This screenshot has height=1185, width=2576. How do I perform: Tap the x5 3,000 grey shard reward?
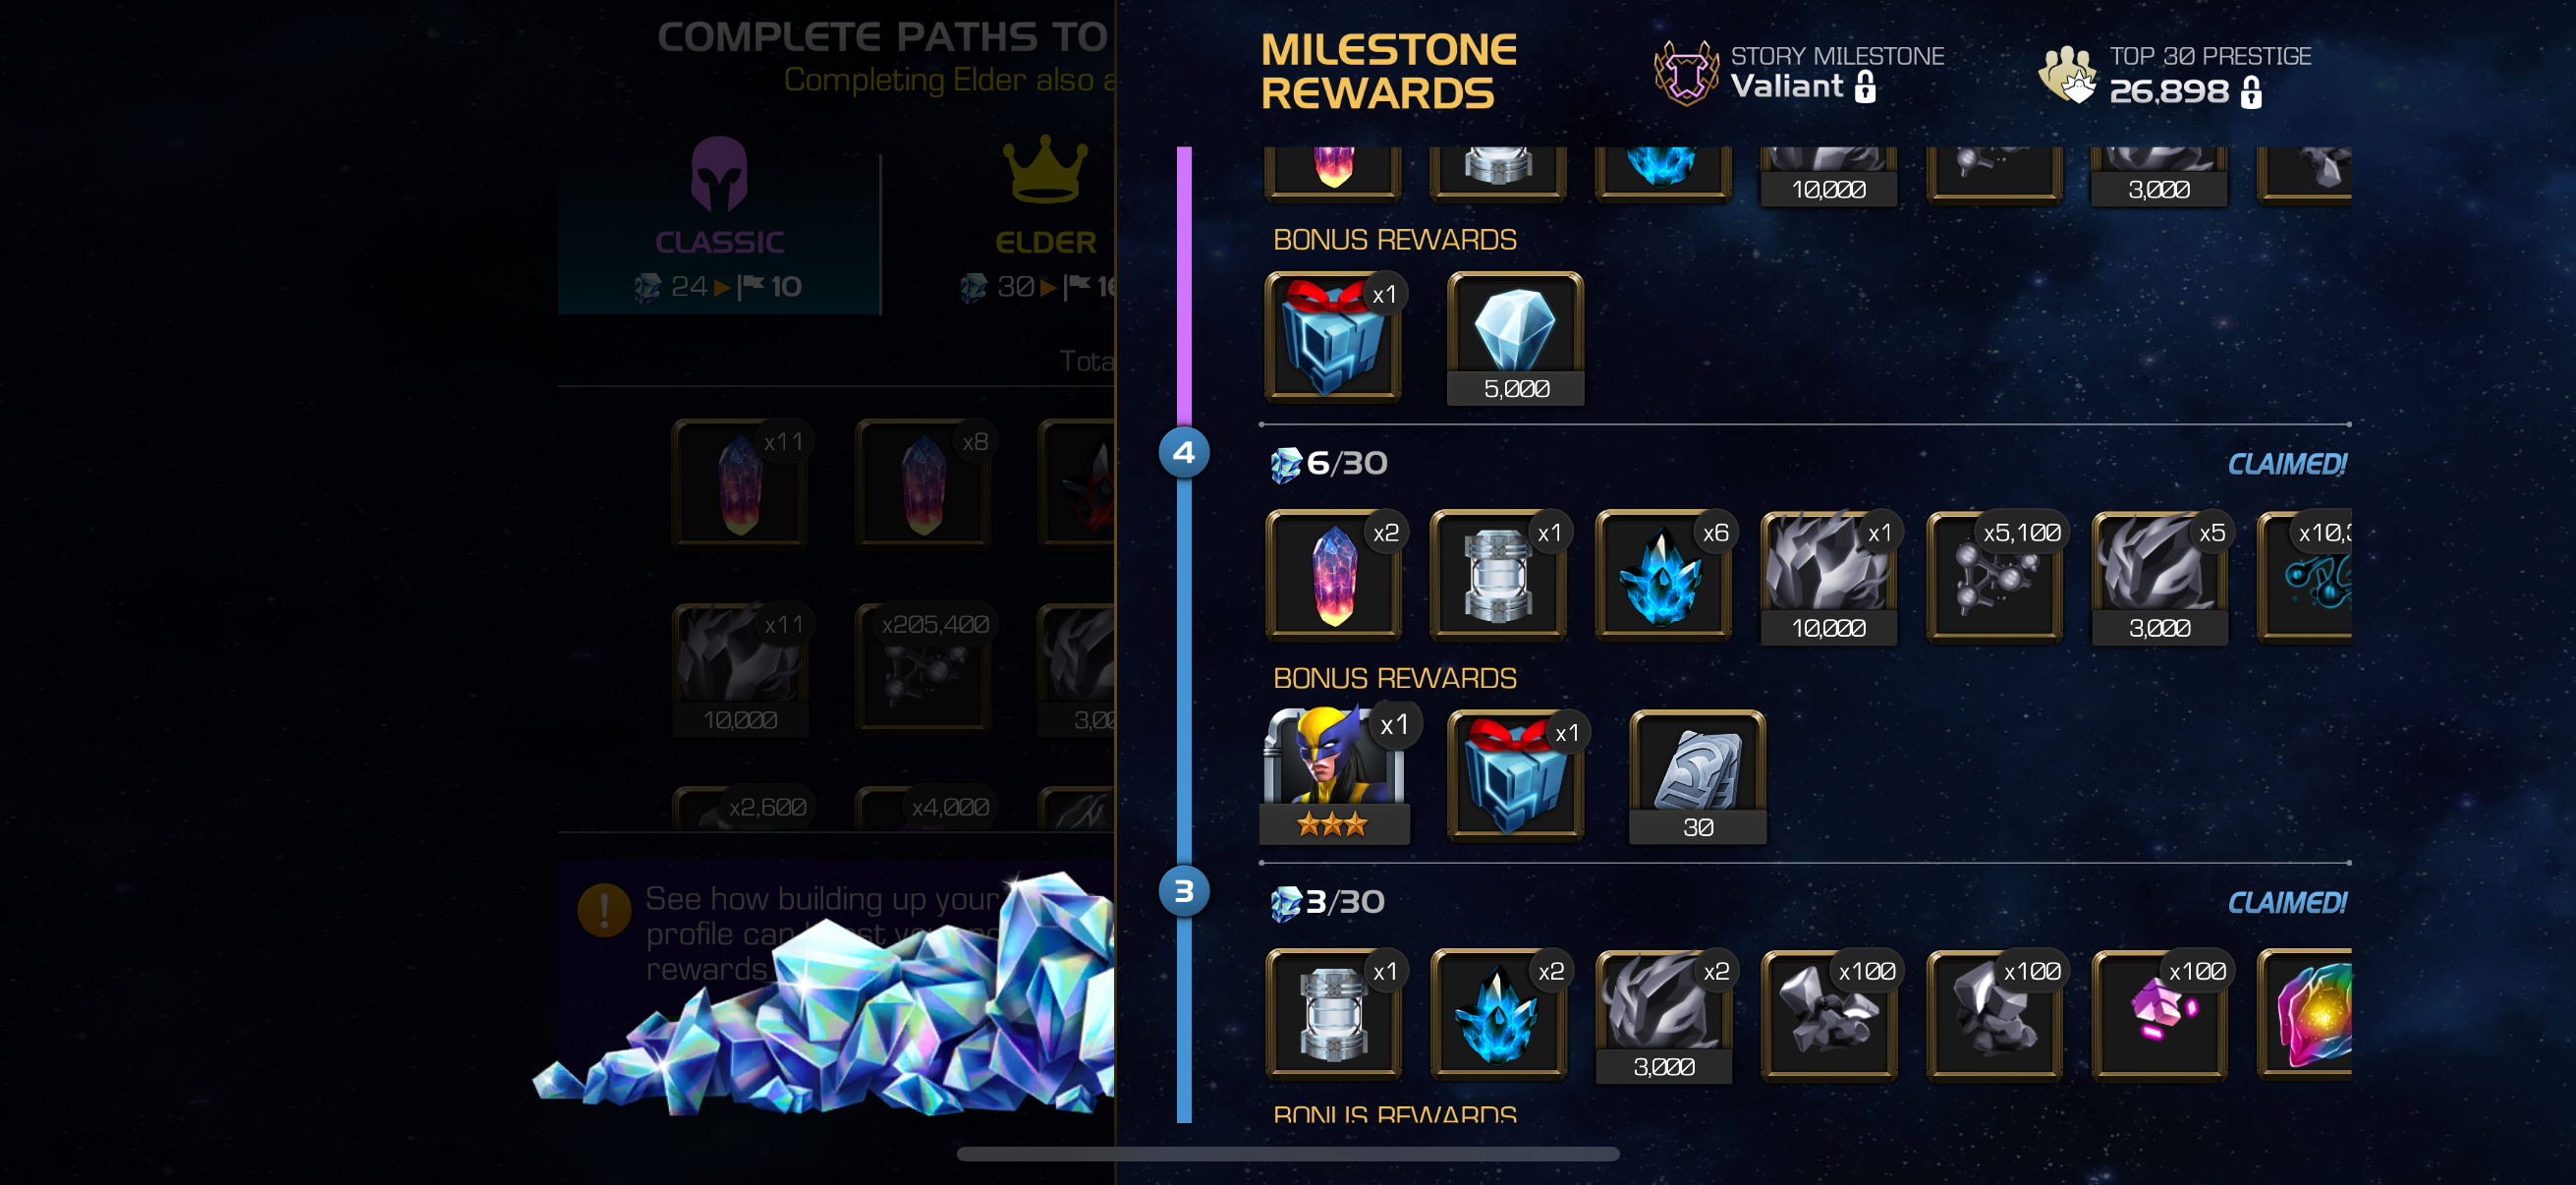[2159, 577]
